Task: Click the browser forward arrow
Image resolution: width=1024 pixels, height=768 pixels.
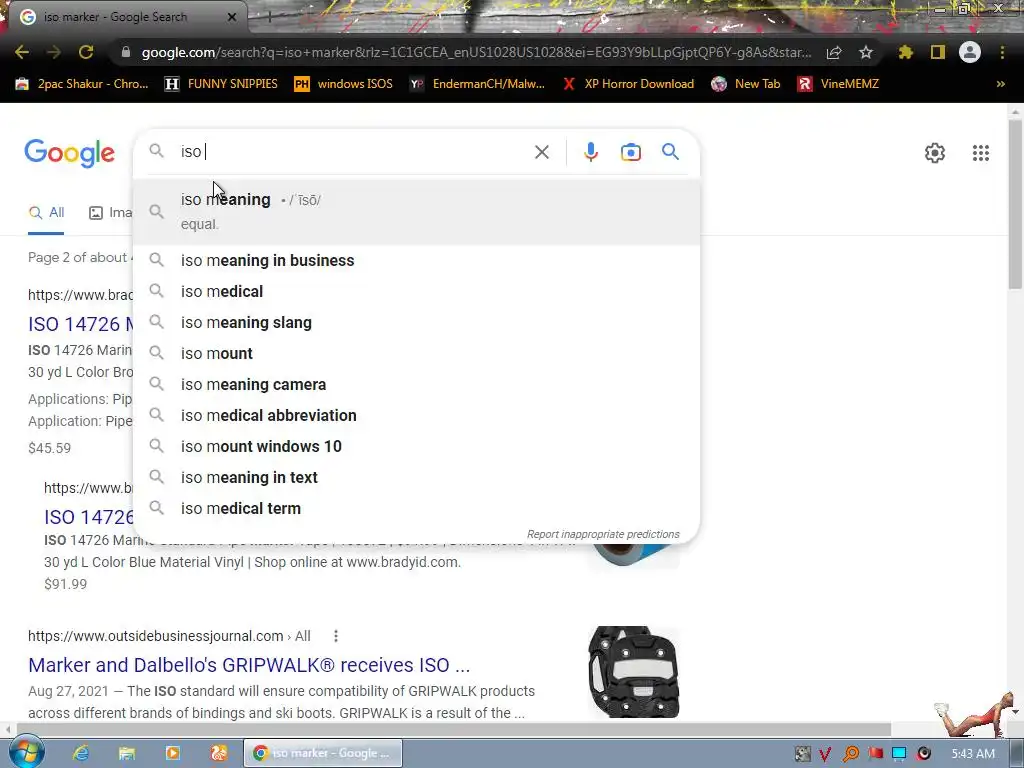Action: 54,52
